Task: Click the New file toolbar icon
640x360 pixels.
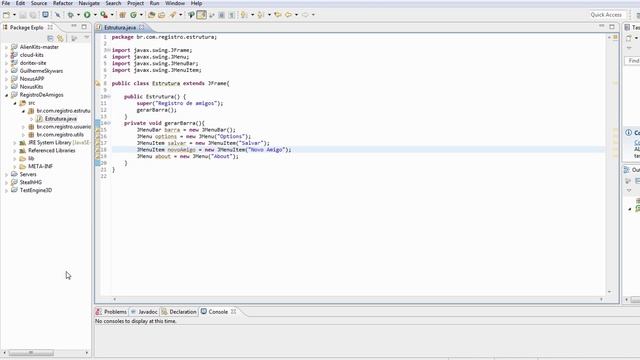Action: coord(7,15)
